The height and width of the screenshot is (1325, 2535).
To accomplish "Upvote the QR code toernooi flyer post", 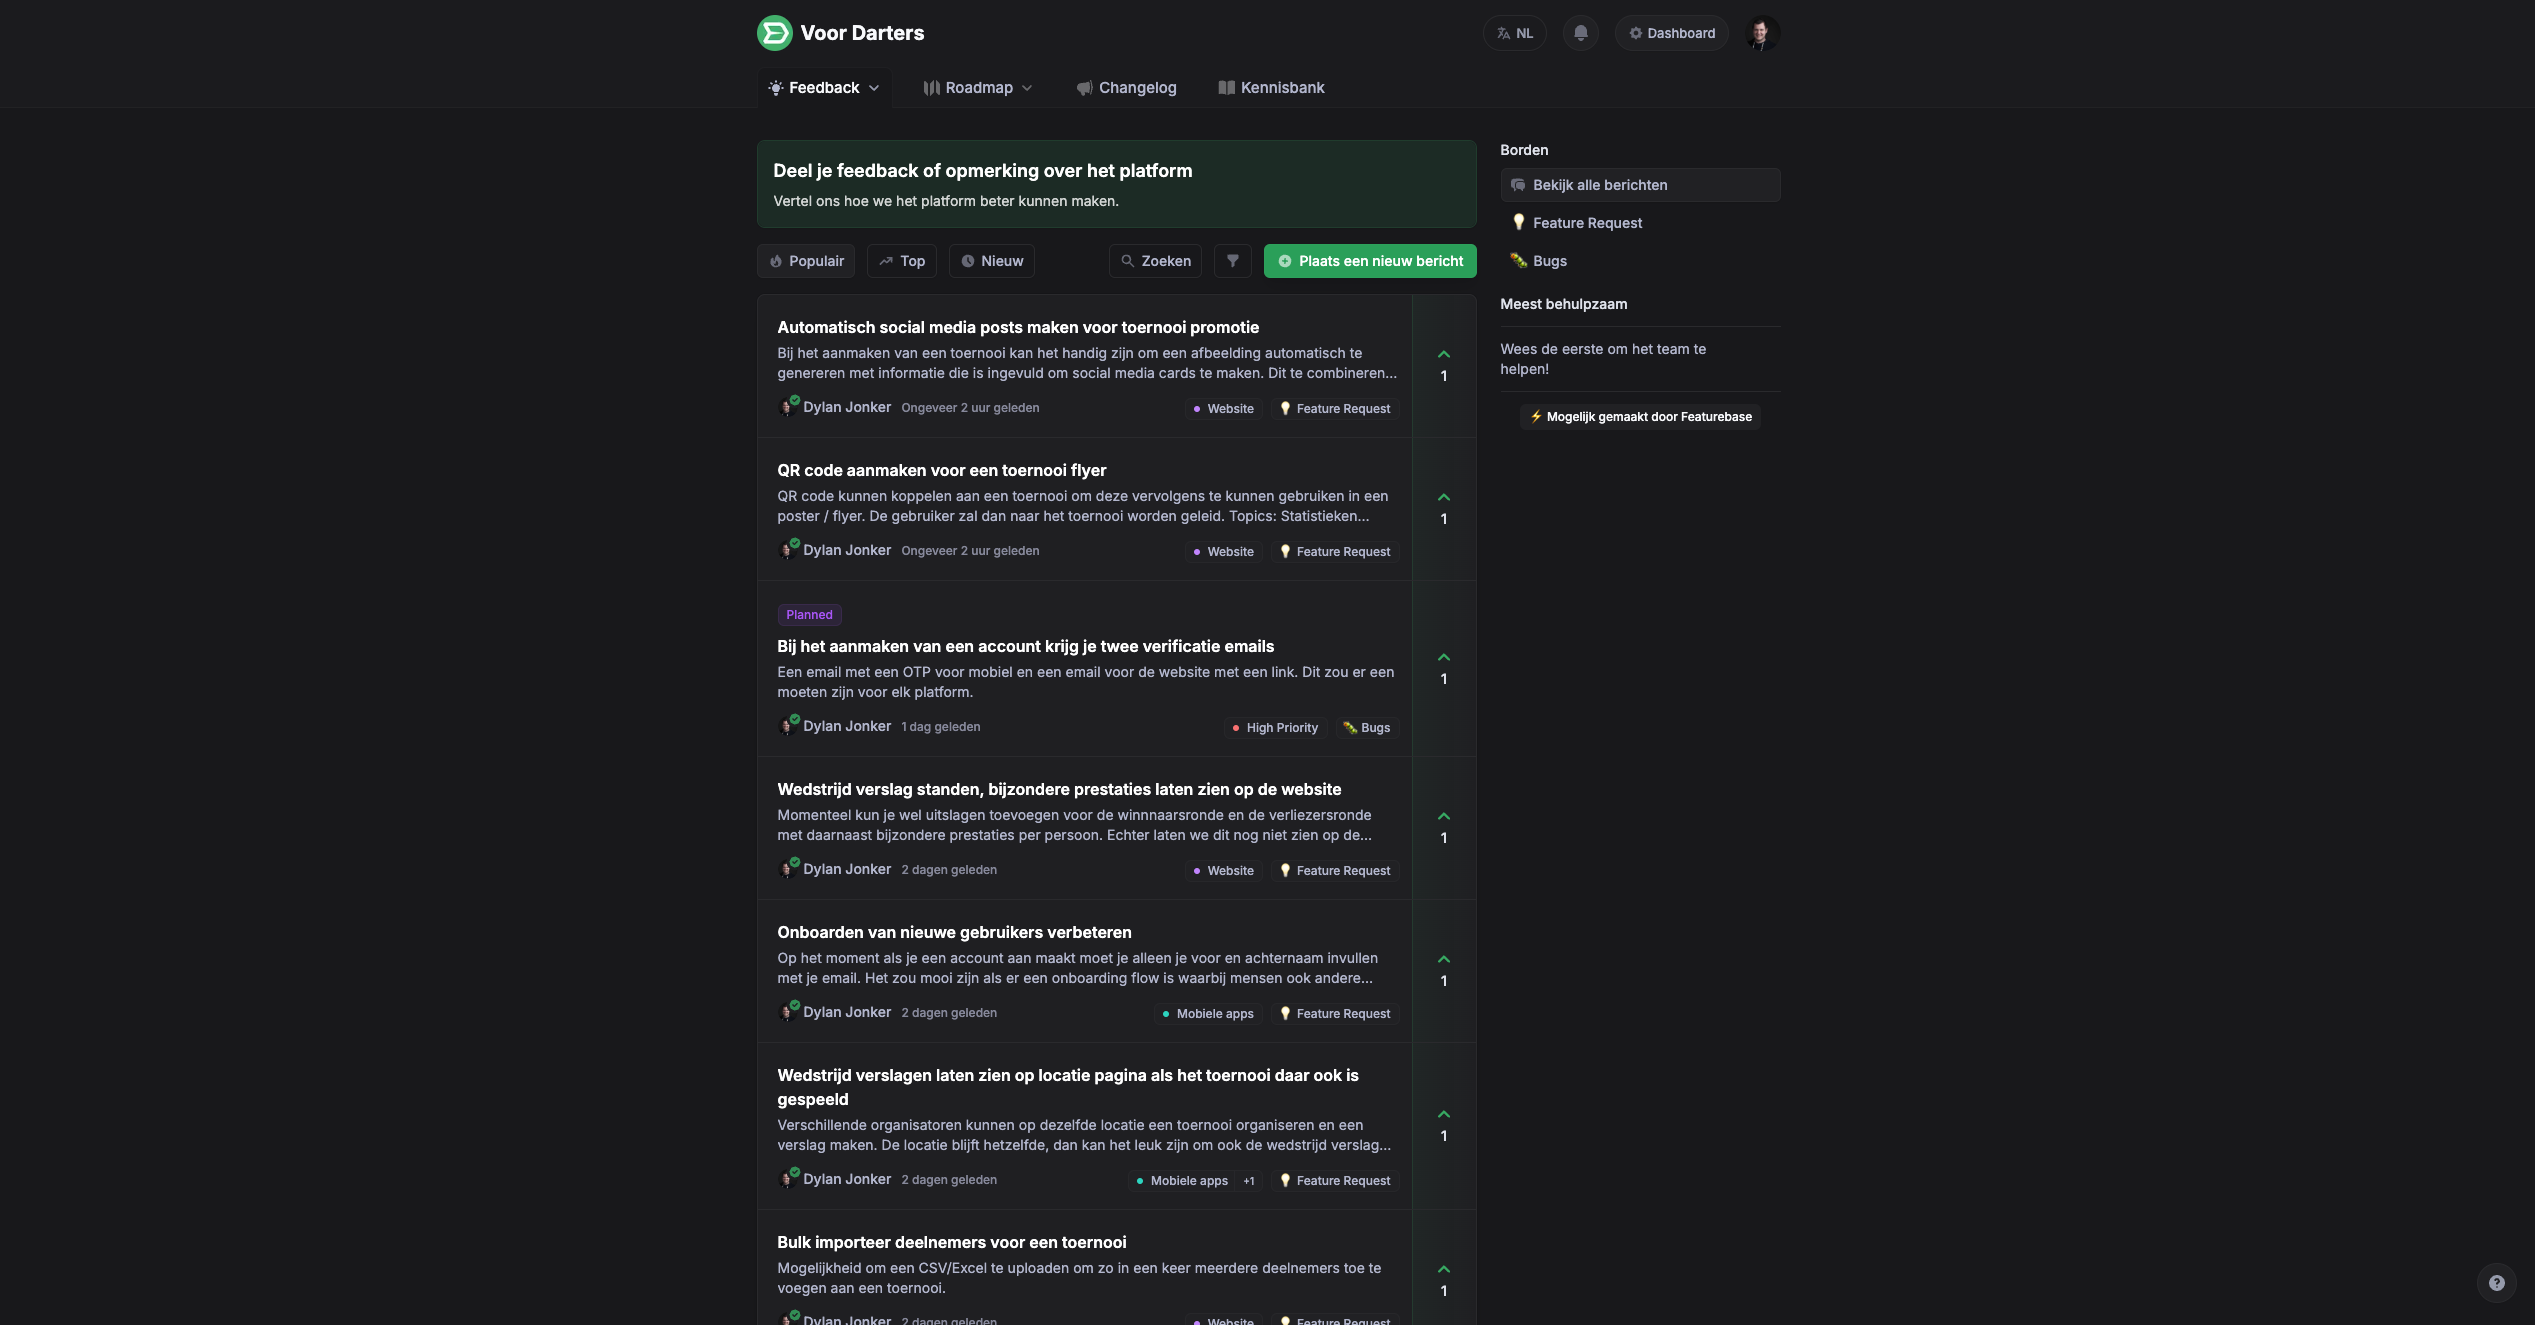I will tap(1443, 498).
